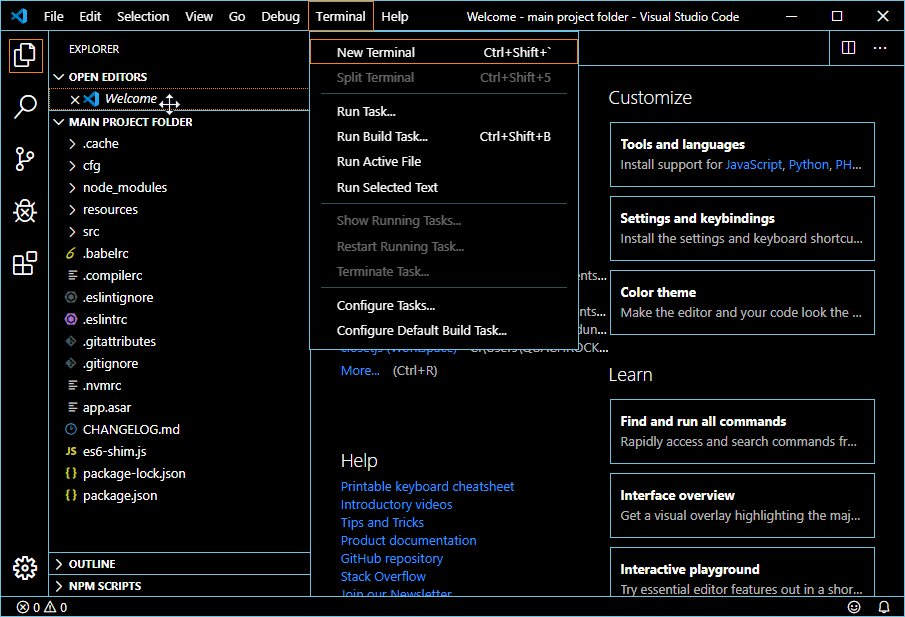Image resolution: width=905 pixels, height=617 pixels.
Task: Select Configure Default Build Task...
Action: [x=444, y=331]
